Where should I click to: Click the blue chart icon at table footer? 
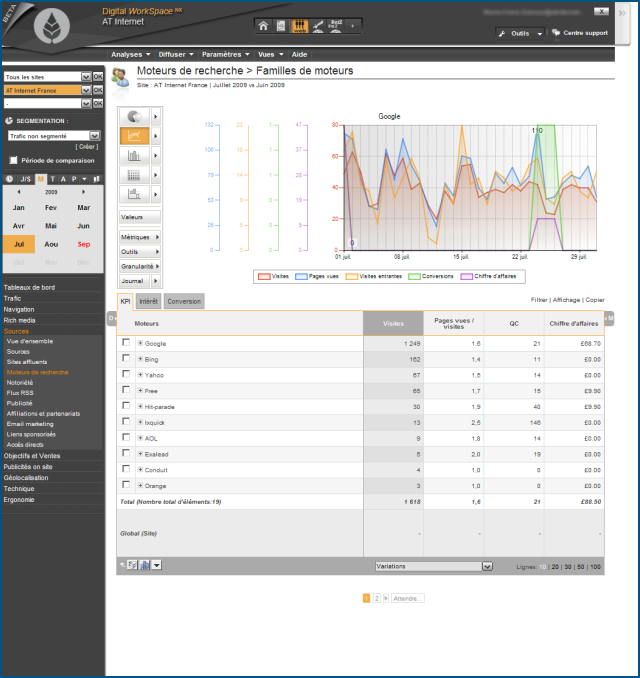tap(145, 565)
